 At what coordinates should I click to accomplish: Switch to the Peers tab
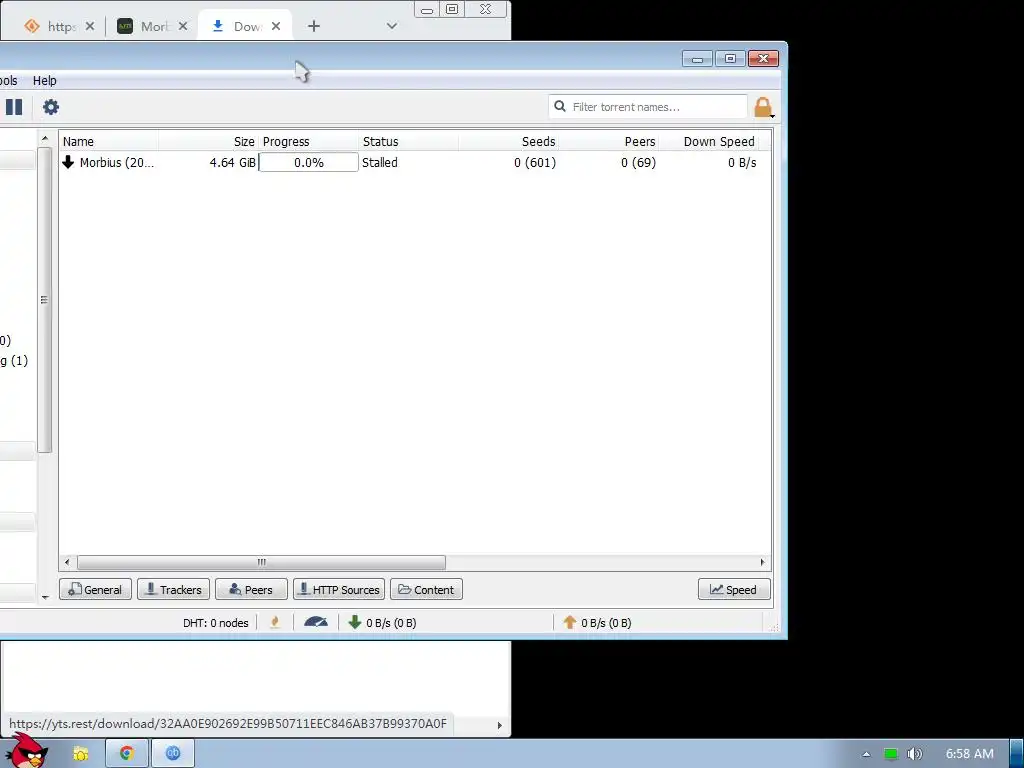[251, 589]
